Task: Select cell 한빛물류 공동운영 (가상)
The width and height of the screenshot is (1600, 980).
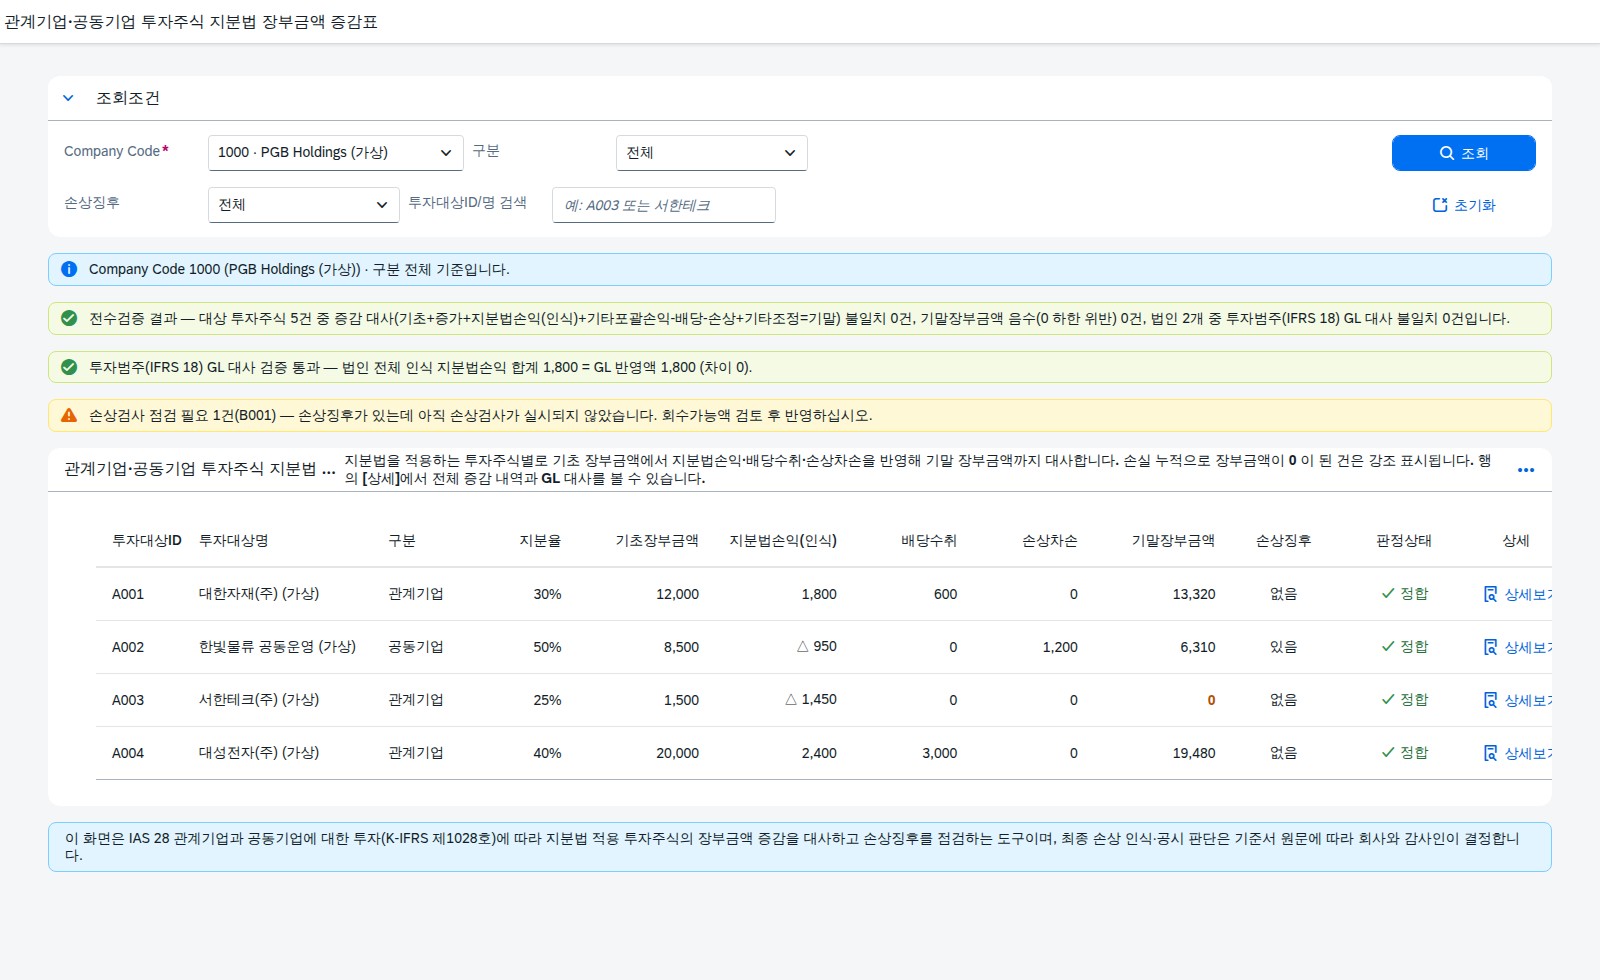Action: pyautogui.click(x=278, y=647)
